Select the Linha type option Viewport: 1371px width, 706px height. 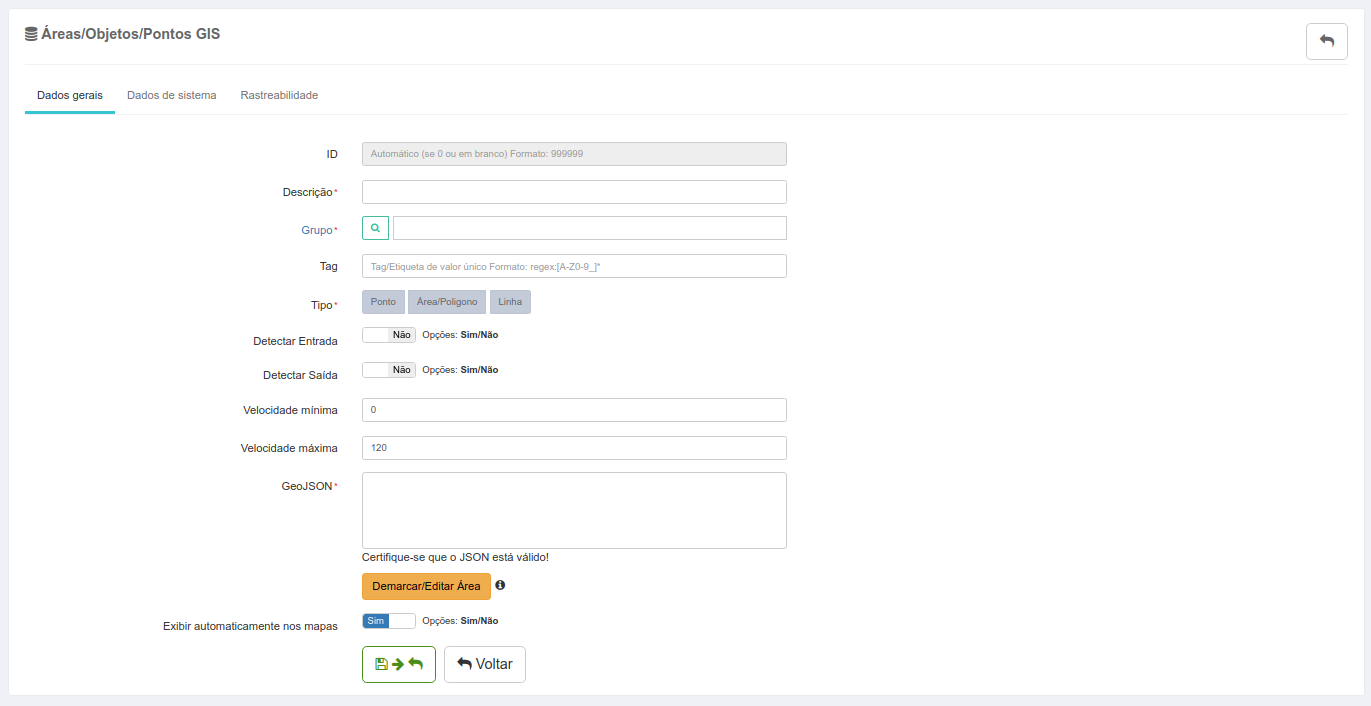click(510, 302)
